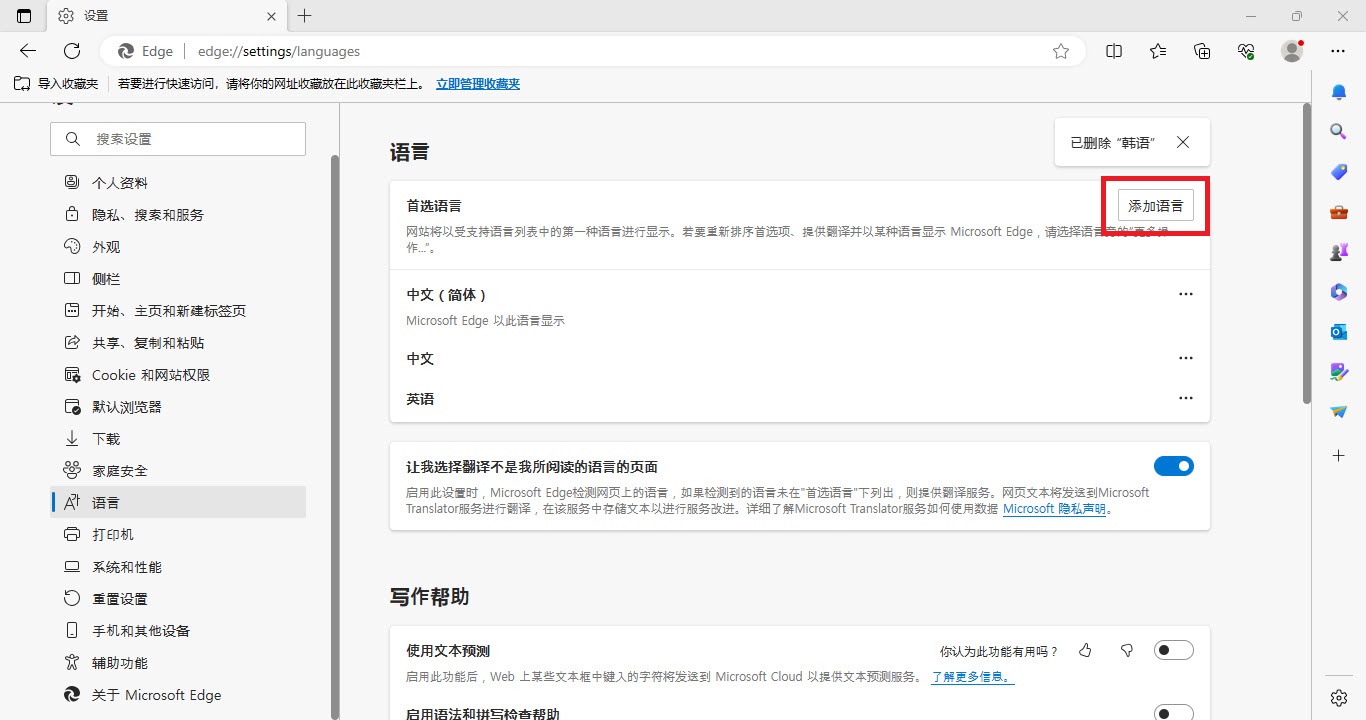Open 隐私、搜索和服务 settings
This screenshot has width=1366, height=720.
coord(178,215)
